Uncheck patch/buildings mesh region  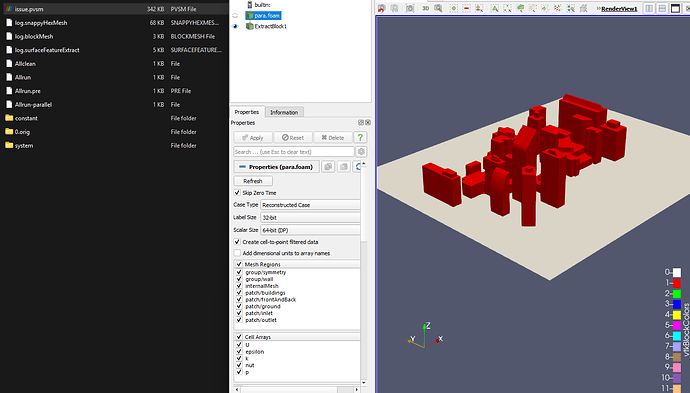(239, 293)
